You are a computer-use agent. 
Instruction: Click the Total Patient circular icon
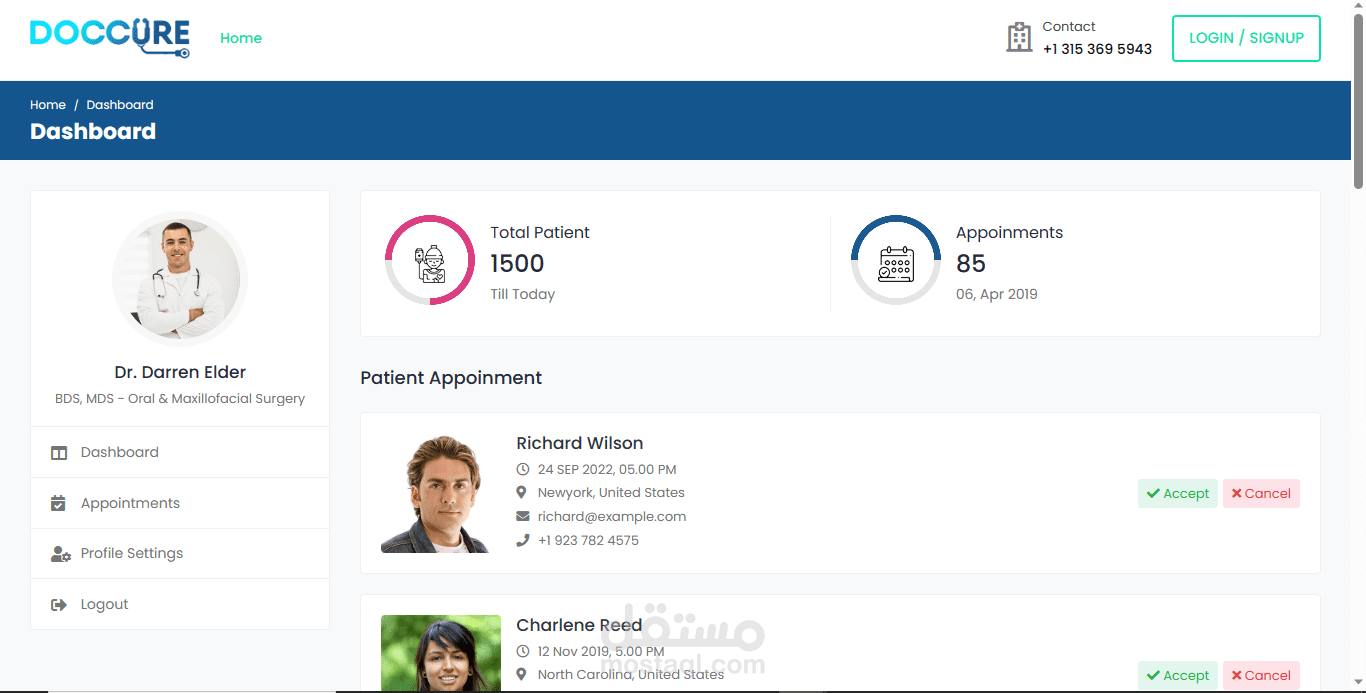click(x=430, y=261)
